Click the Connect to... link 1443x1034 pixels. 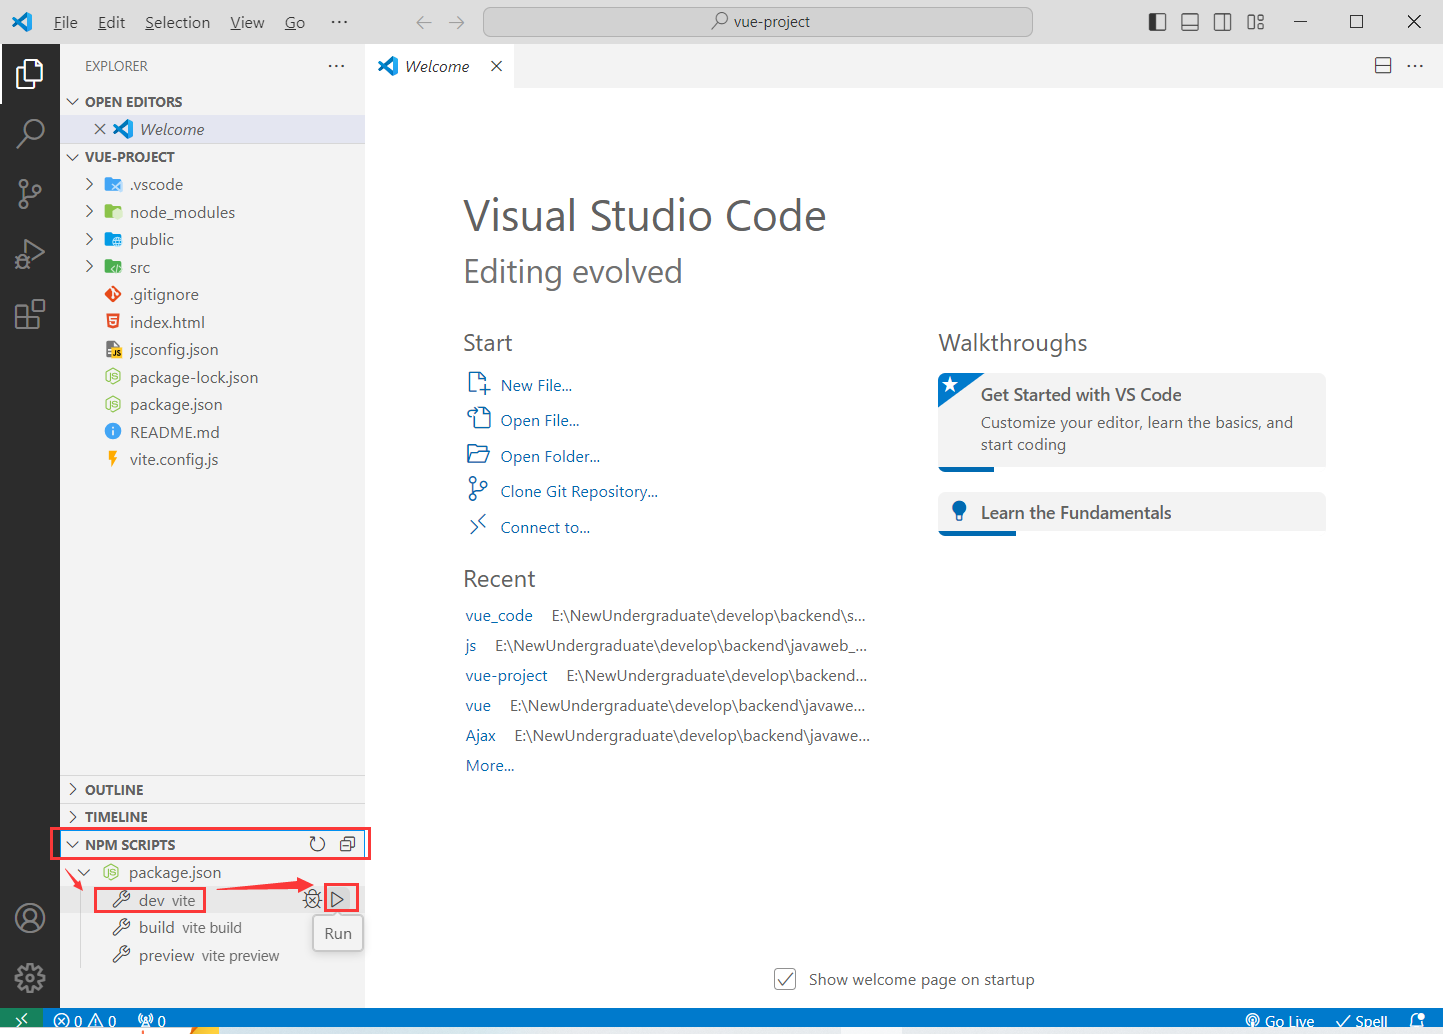tap(545, 527)
